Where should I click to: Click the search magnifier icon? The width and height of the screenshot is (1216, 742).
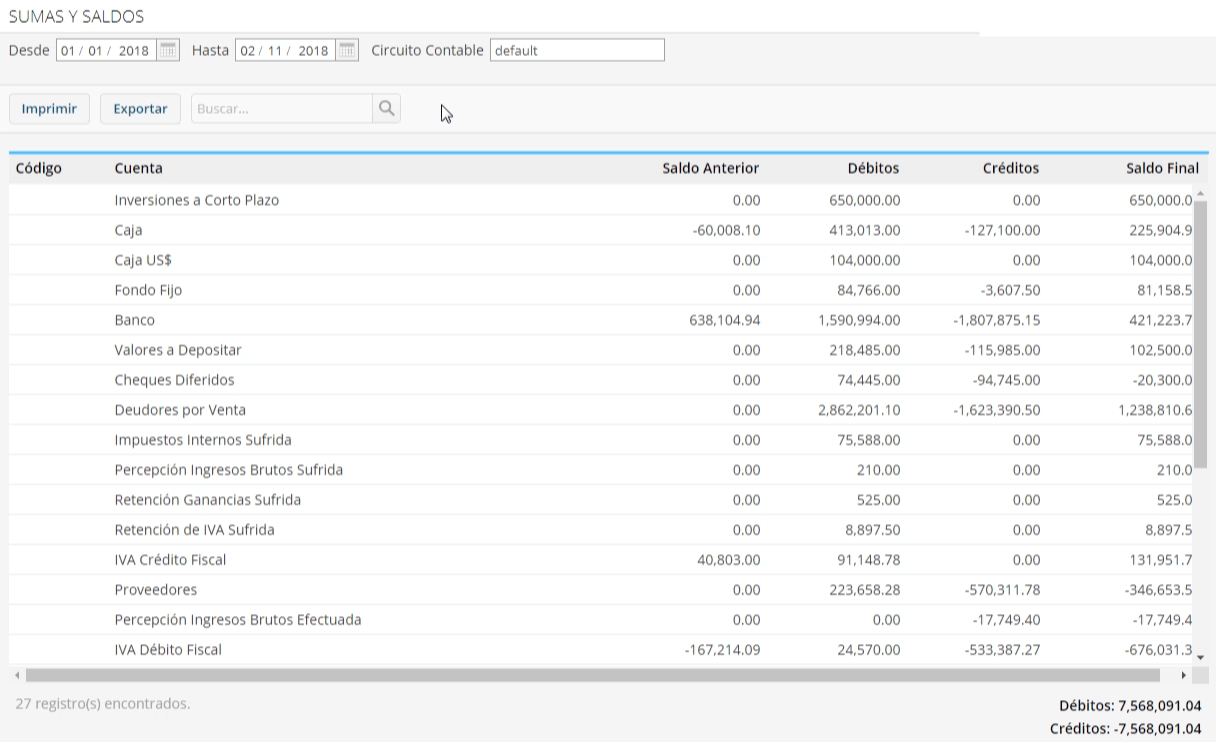[386, 109]
